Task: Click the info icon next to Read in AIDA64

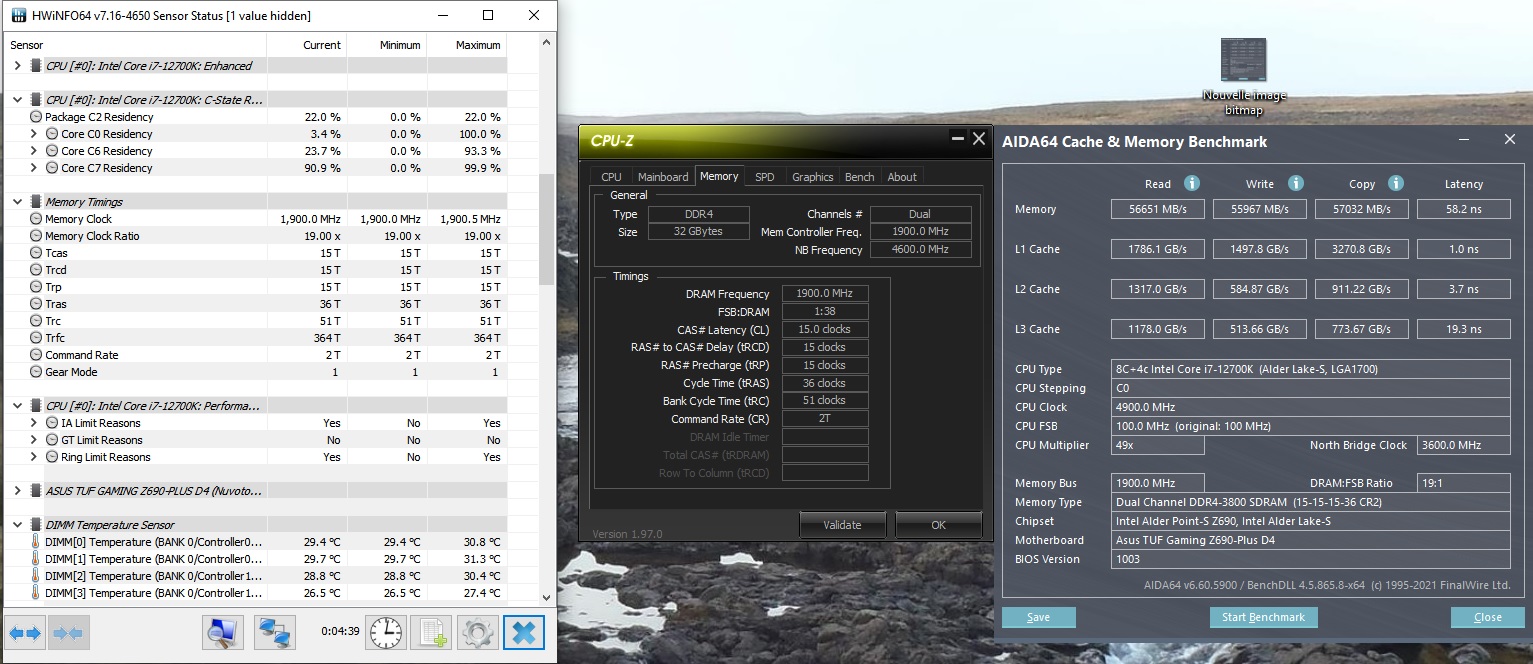Action: pyautogui.click(x=1191, y=183)
